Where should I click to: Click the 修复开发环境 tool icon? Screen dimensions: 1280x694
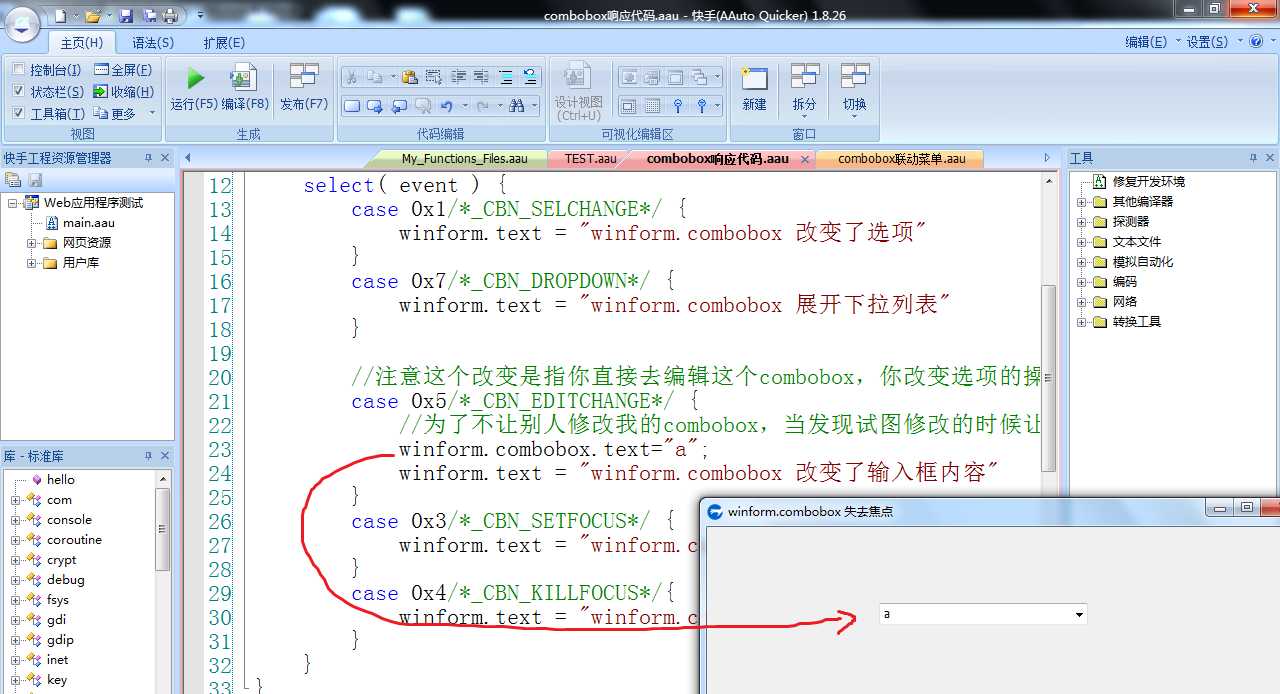pyautogui.click(x=1099, y=181)
